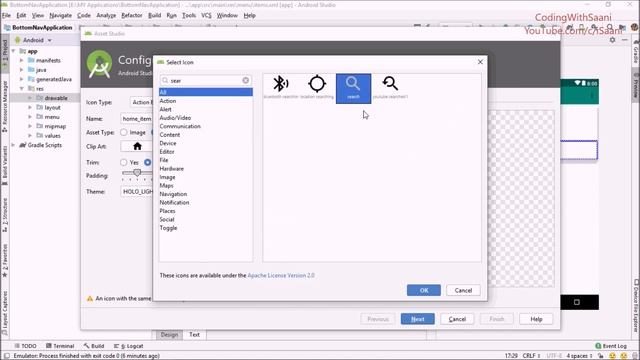The width and height of the screenshot is (640, 360).
Task: Open the Android project view dropdown
Action: coord(33,40)
